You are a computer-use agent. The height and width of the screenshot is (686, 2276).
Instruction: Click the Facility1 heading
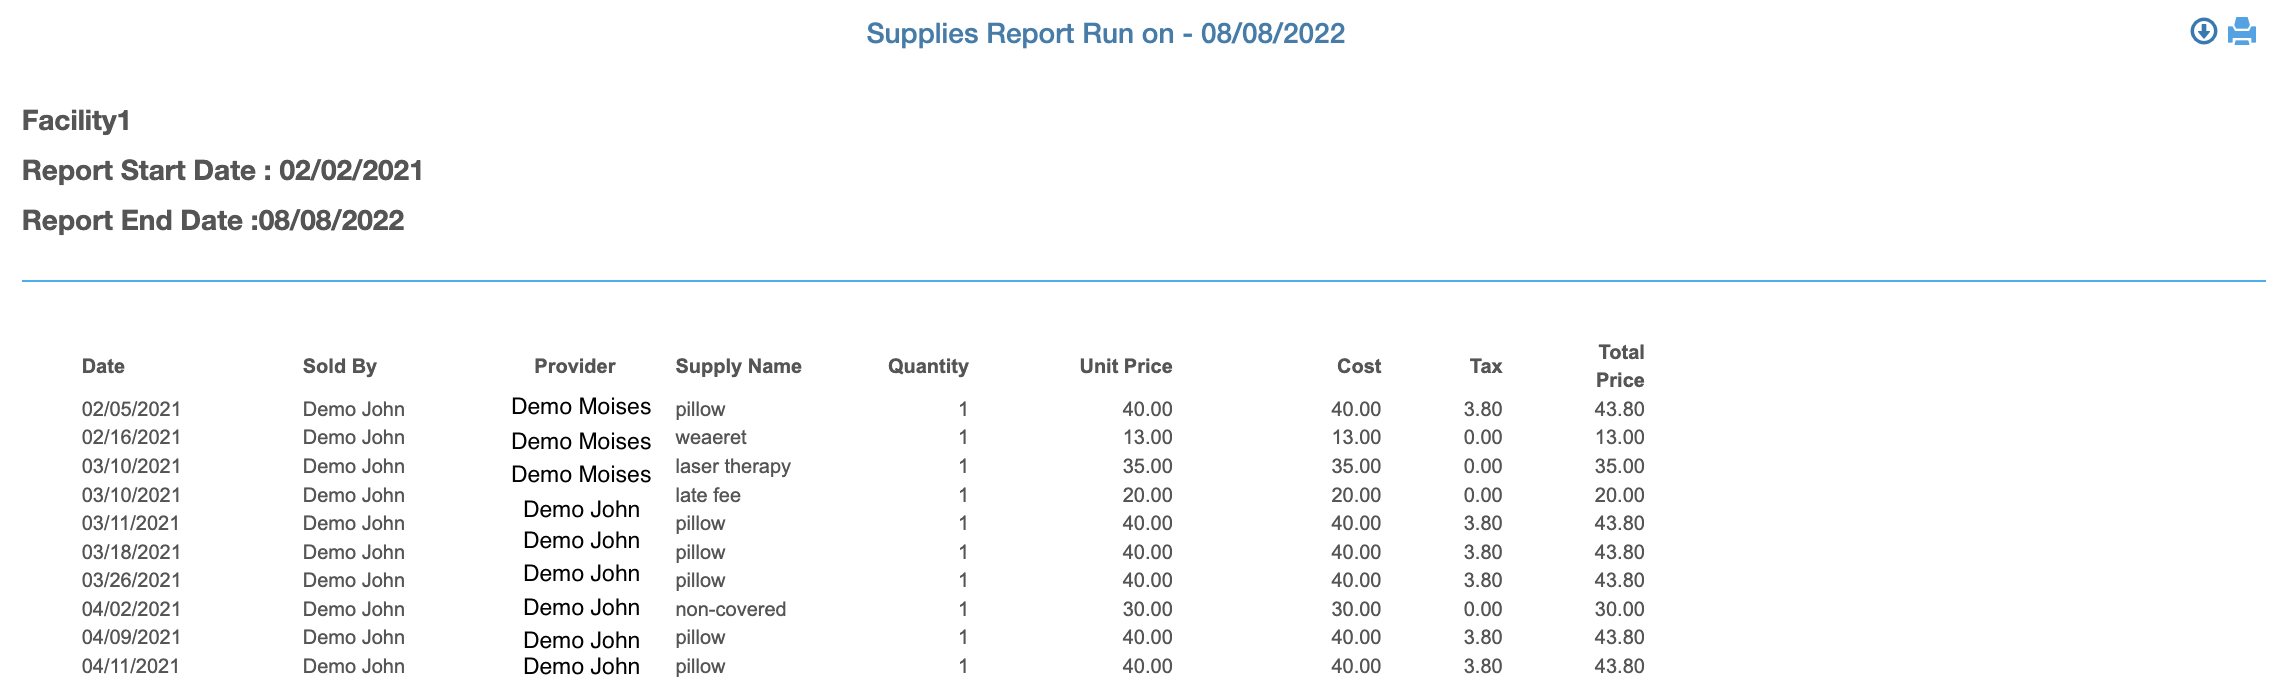(76, 121)
